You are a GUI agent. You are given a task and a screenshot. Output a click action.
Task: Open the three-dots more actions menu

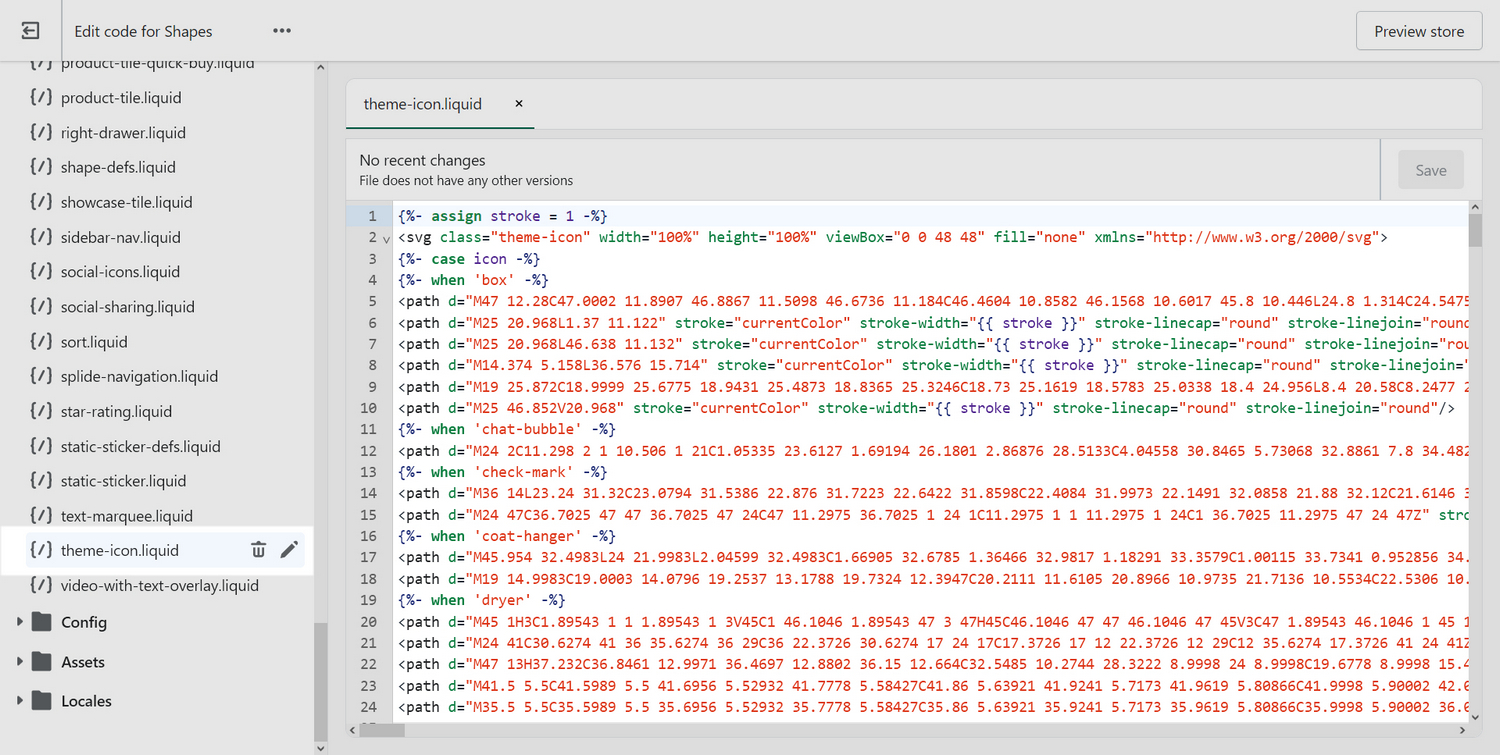(282, 31)
